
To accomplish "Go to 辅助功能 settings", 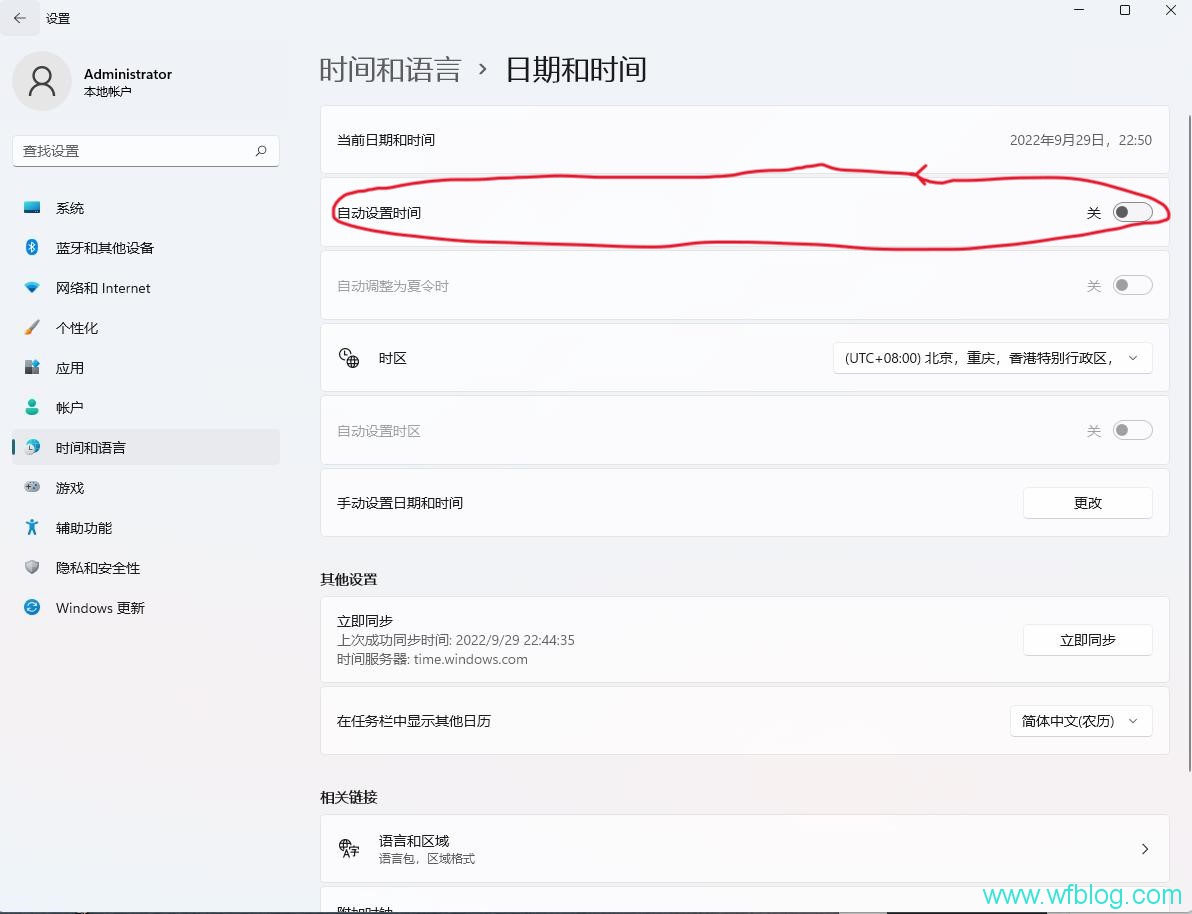I will point(146,528).
